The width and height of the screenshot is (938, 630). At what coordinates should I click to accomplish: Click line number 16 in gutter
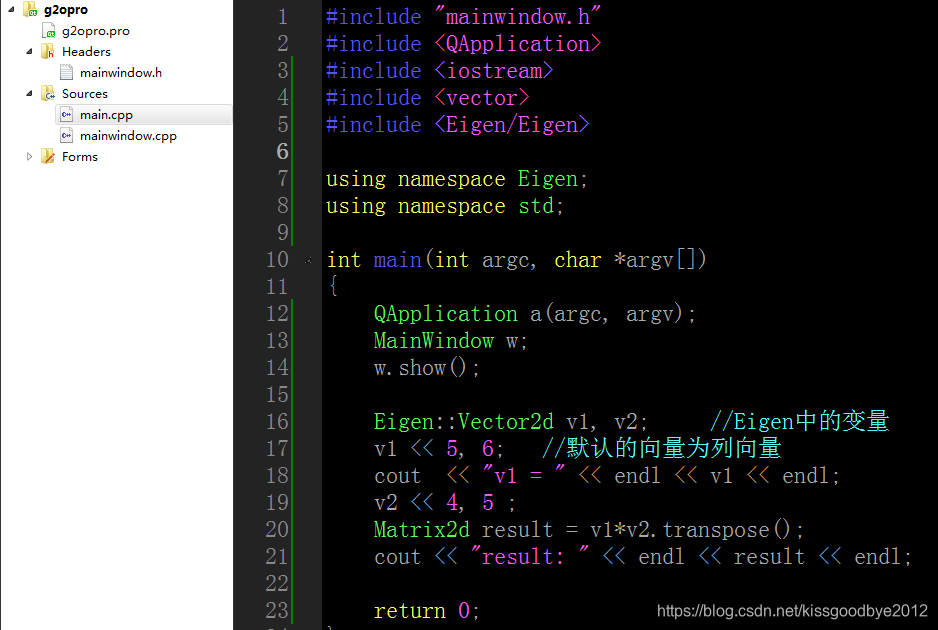(277, 422)
